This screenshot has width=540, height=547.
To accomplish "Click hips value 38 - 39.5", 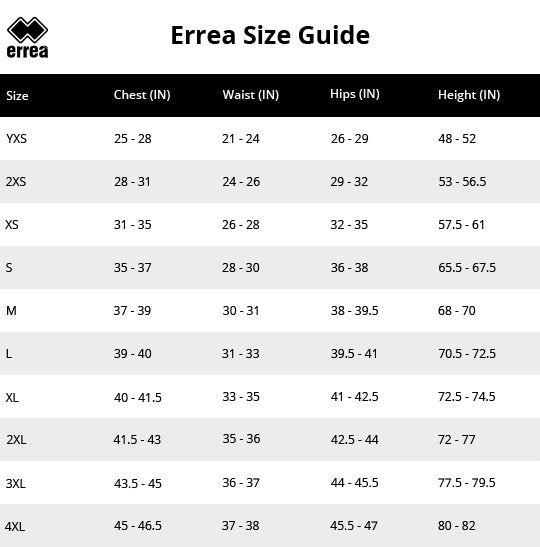I will [354, 310].
